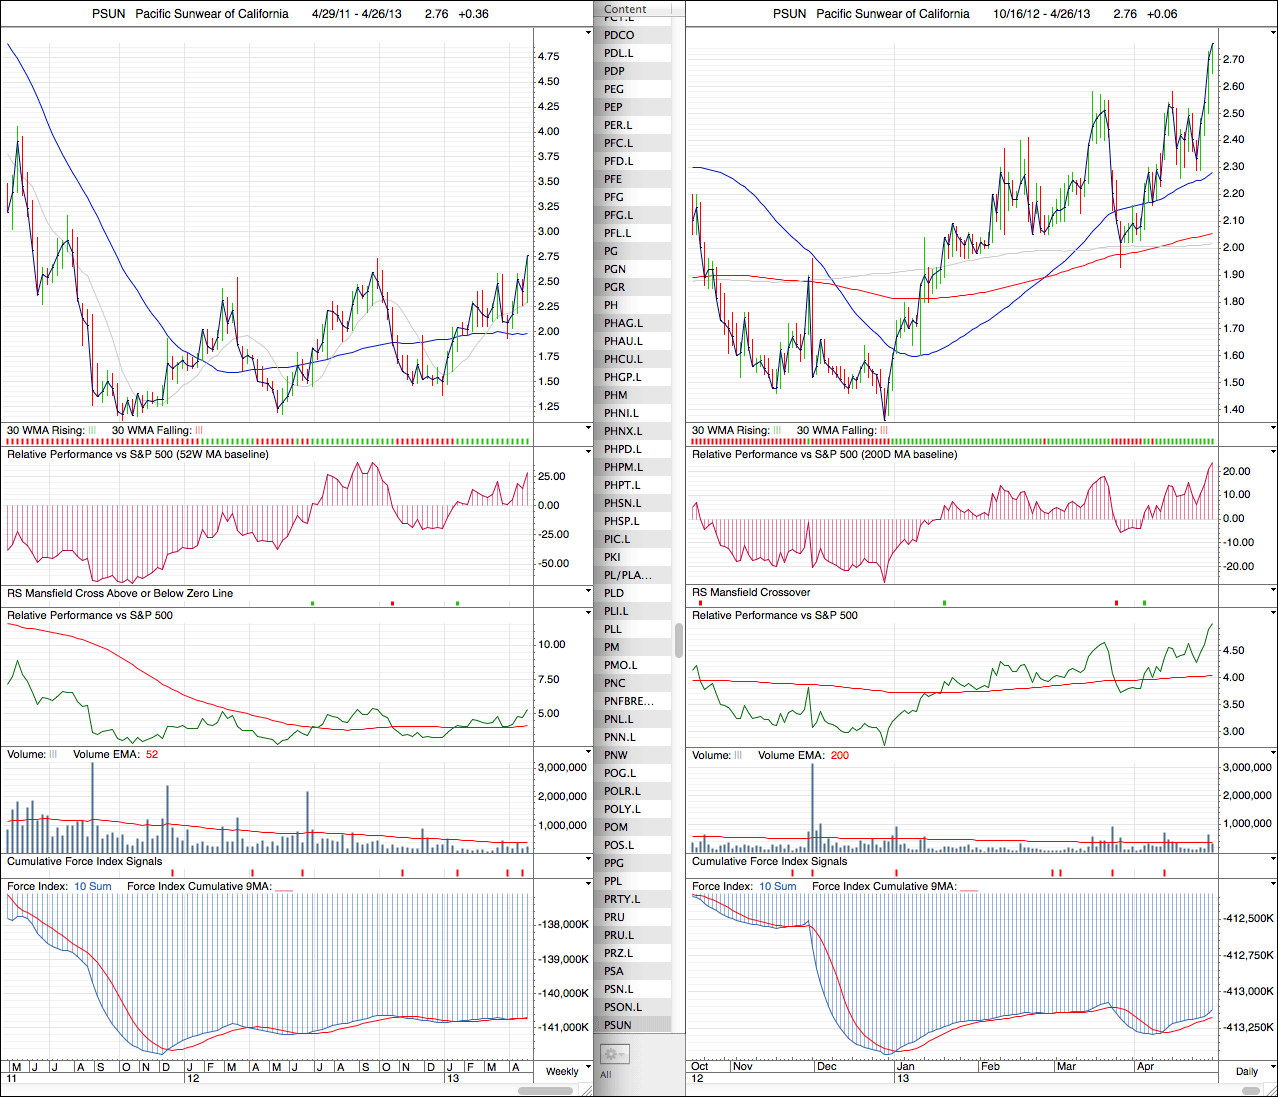Select PFE in the ticker list
1278x1097 pixels.
[x=613, y=179]
